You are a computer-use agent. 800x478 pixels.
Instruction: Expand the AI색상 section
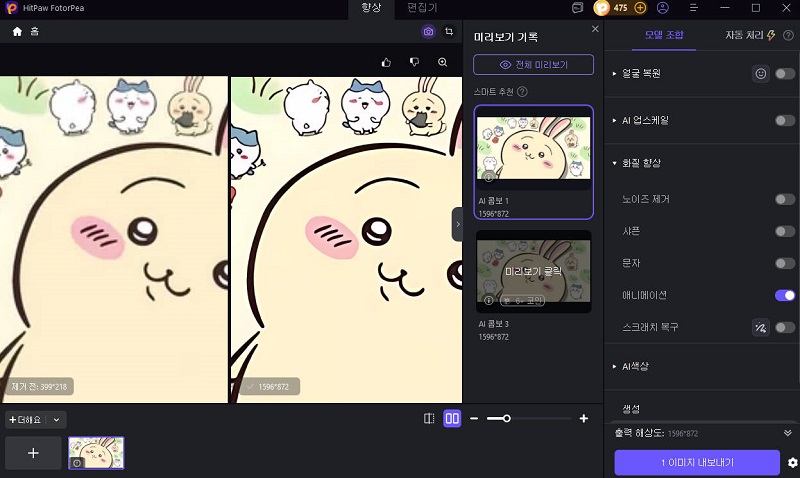[x=614, y=366]
